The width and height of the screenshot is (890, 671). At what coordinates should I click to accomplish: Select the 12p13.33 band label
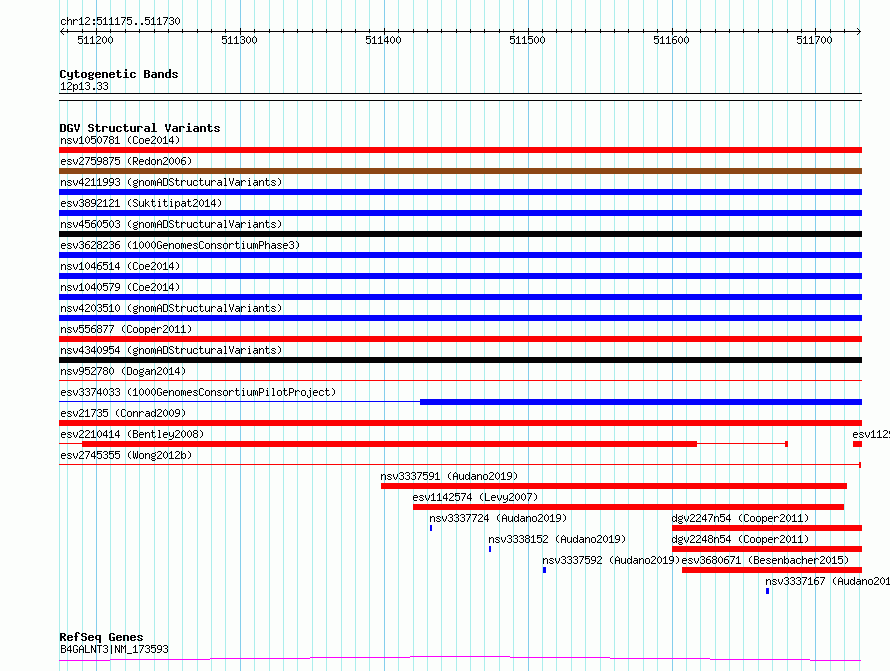(x=84, y=86)
